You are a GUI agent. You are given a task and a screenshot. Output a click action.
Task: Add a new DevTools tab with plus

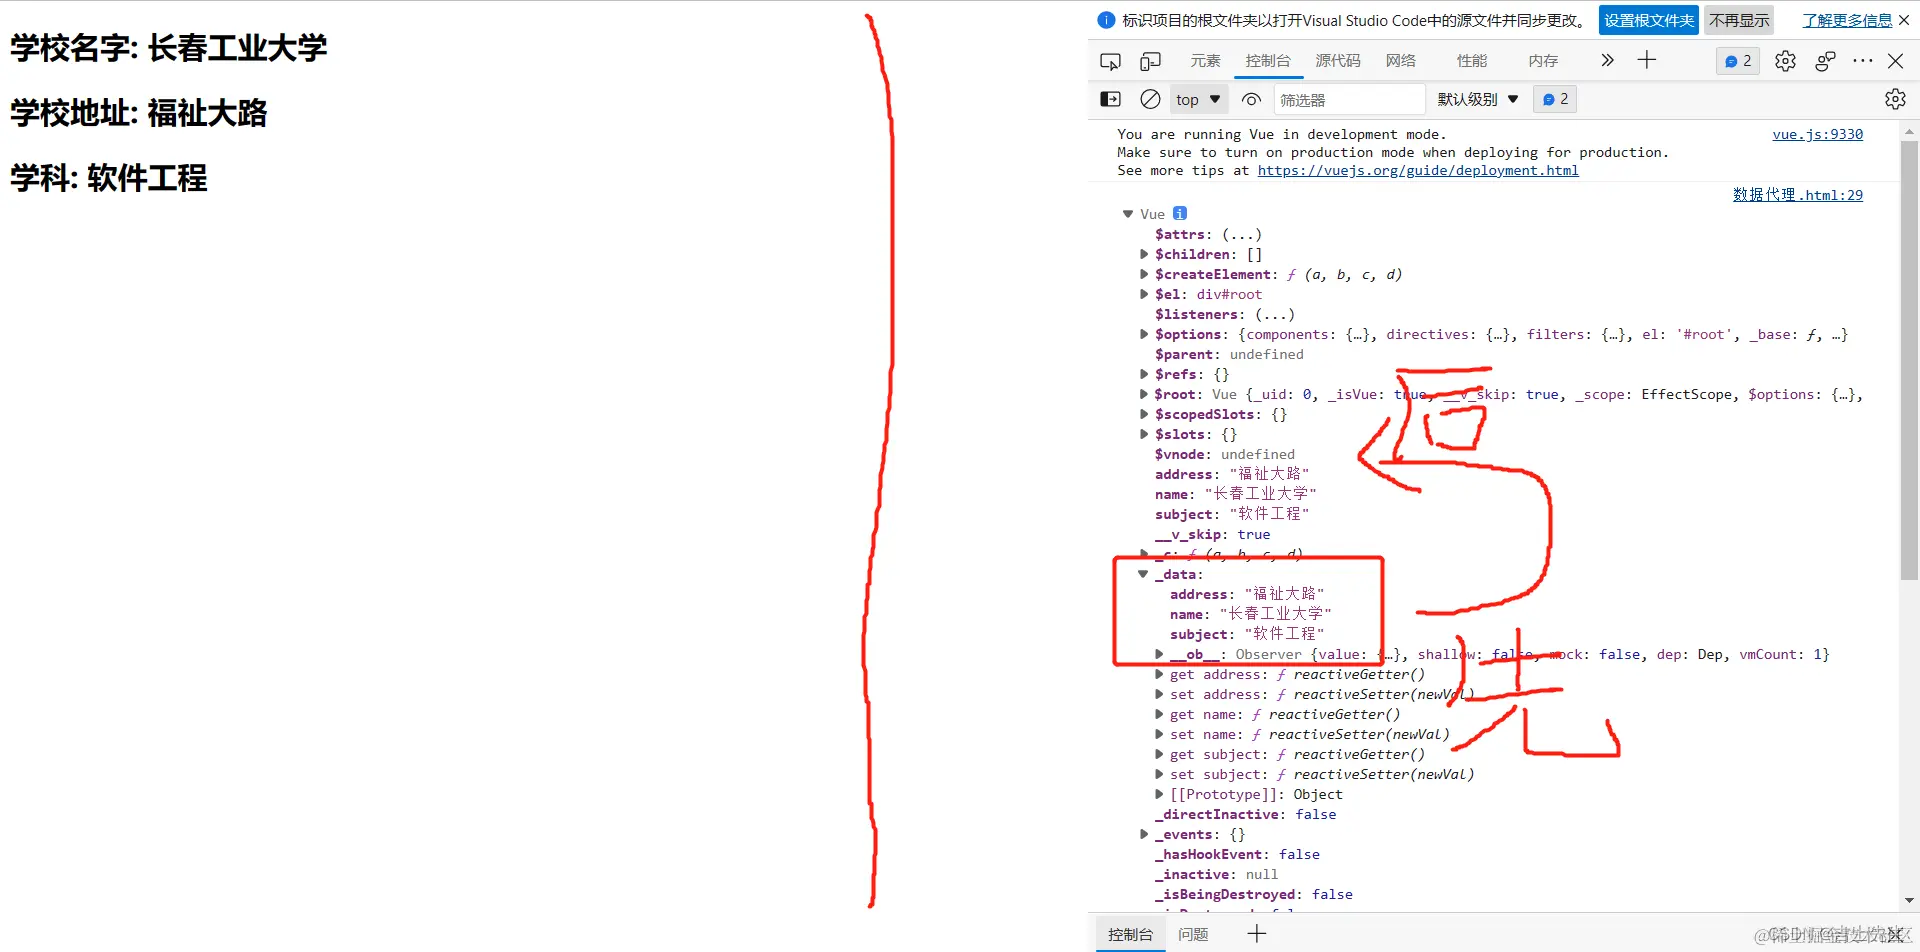click(x=1647, y=60)
